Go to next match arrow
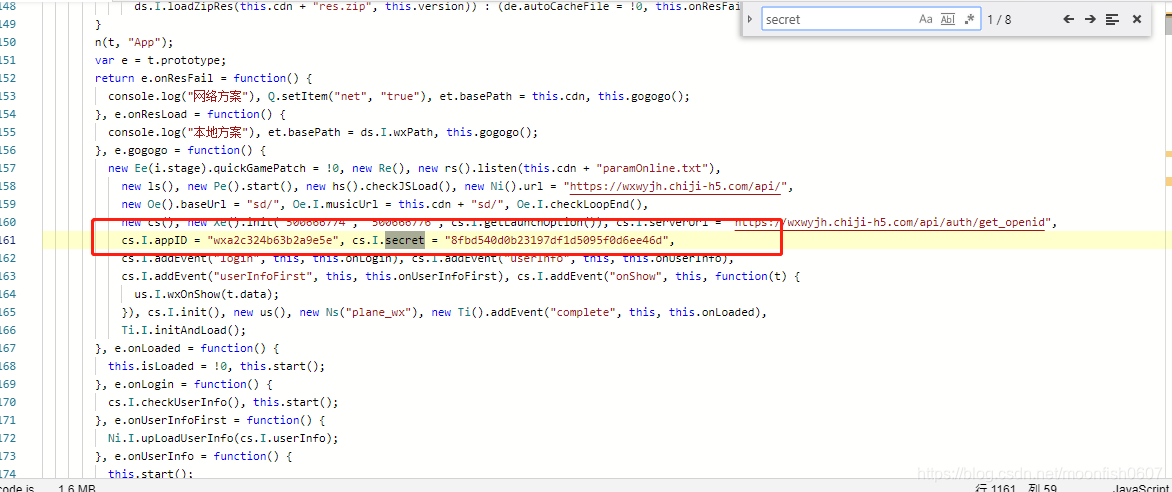1172x492 pixels. (1091, 19)
